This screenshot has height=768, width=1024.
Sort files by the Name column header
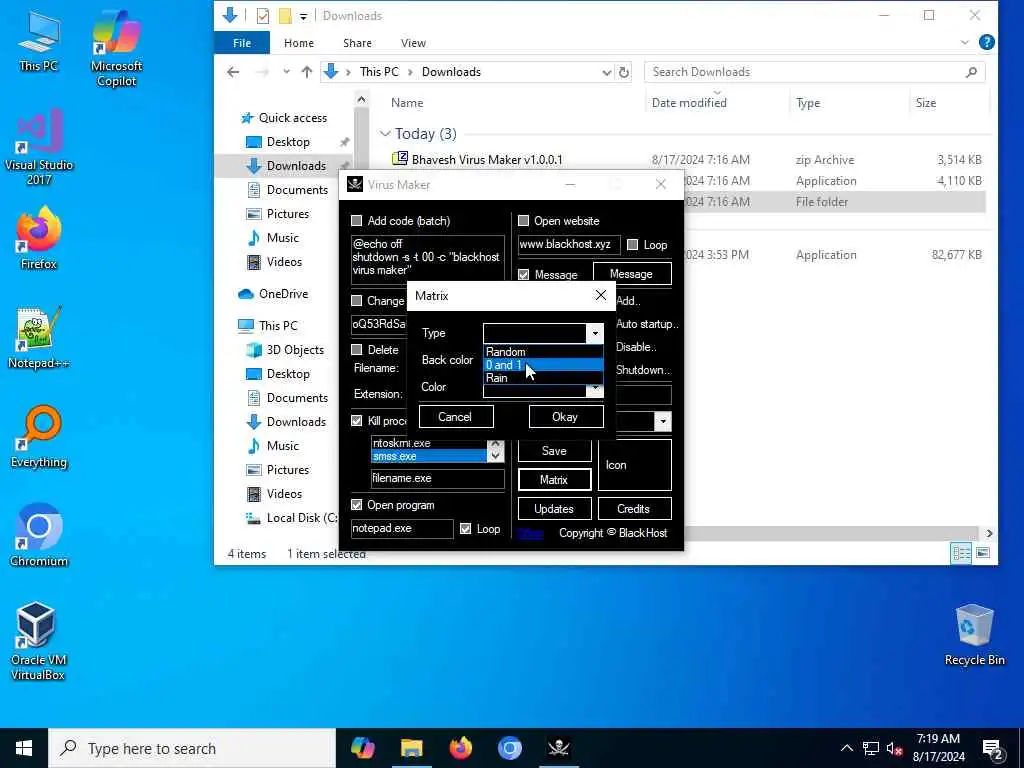(407, 103)
